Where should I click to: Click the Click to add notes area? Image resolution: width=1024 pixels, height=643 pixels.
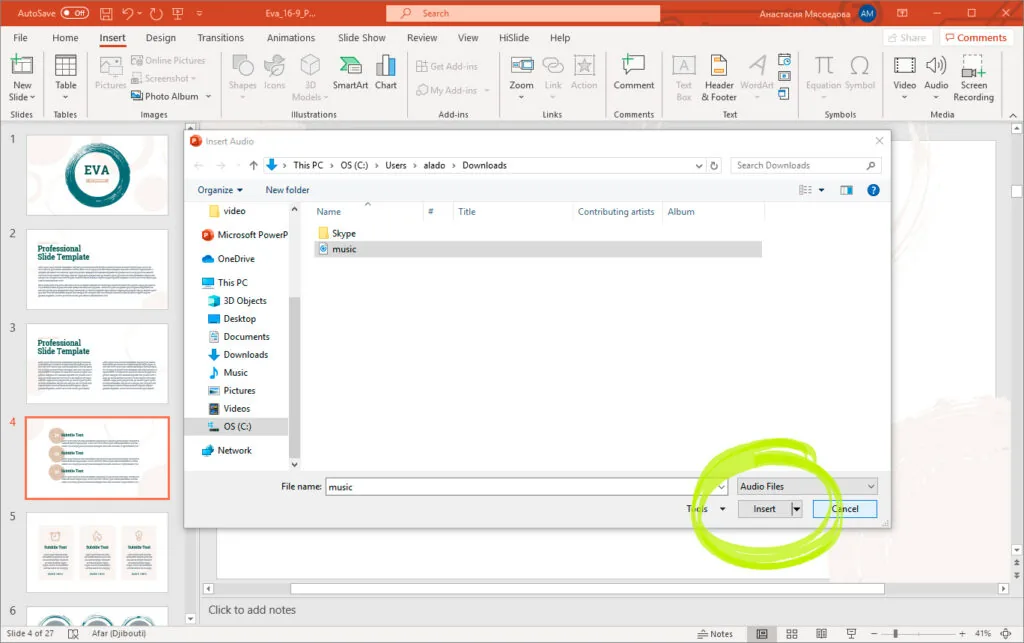[252, 610]
